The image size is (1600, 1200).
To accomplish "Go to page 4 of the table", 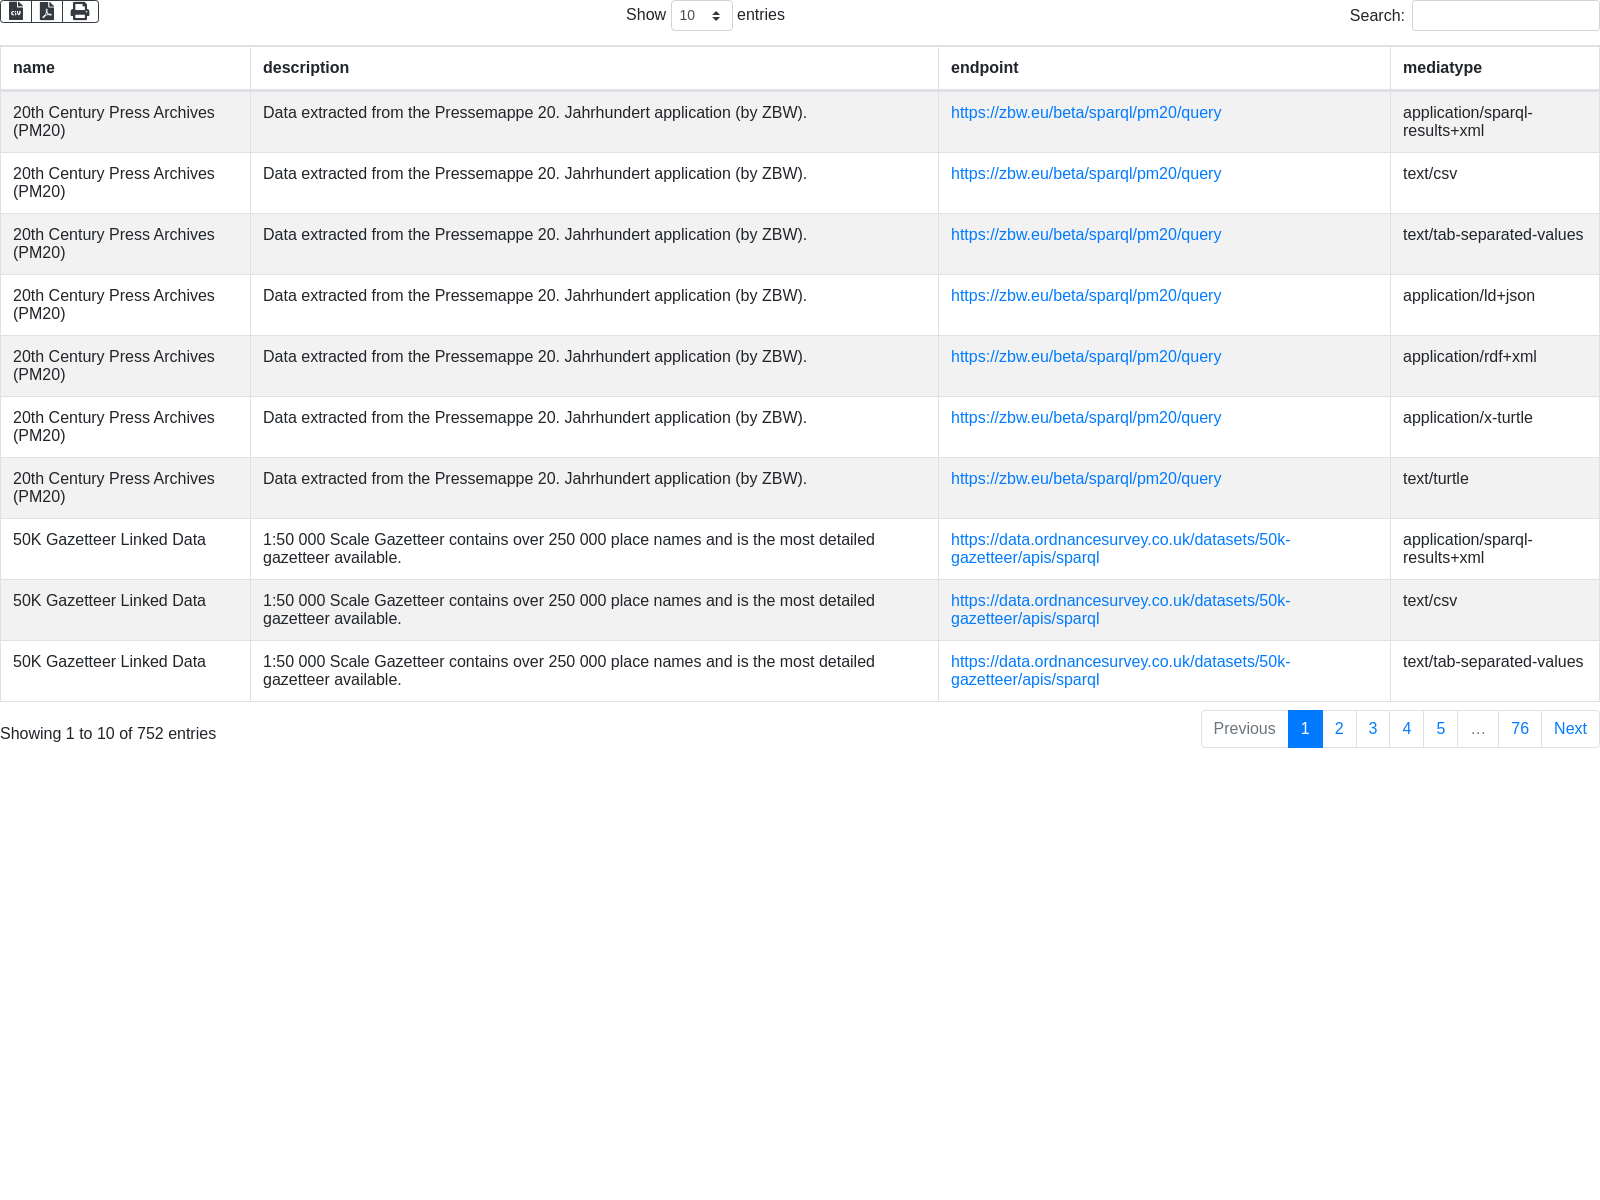I will coord(1406,729).
